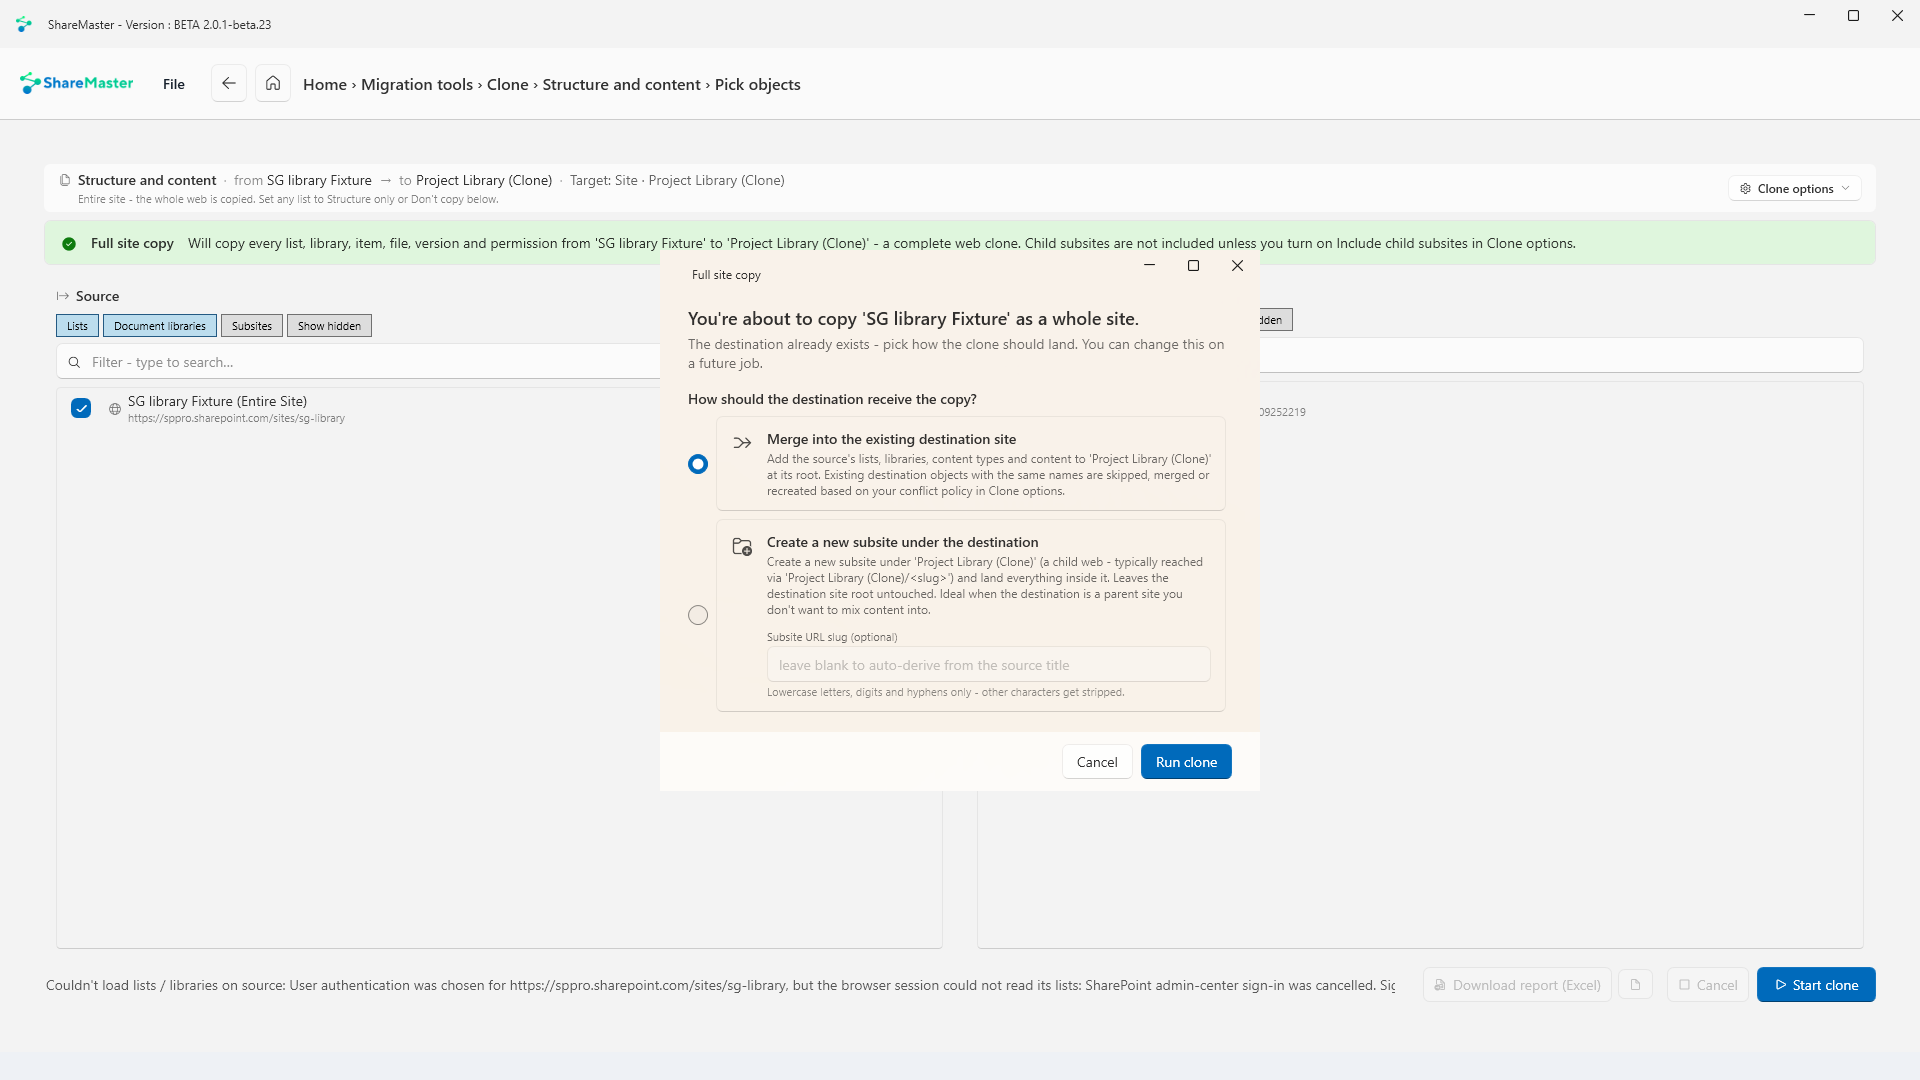Expand the Clone options dropdown
The height and width of the screenshot is (1080, 1920).
pos(1795,188)
